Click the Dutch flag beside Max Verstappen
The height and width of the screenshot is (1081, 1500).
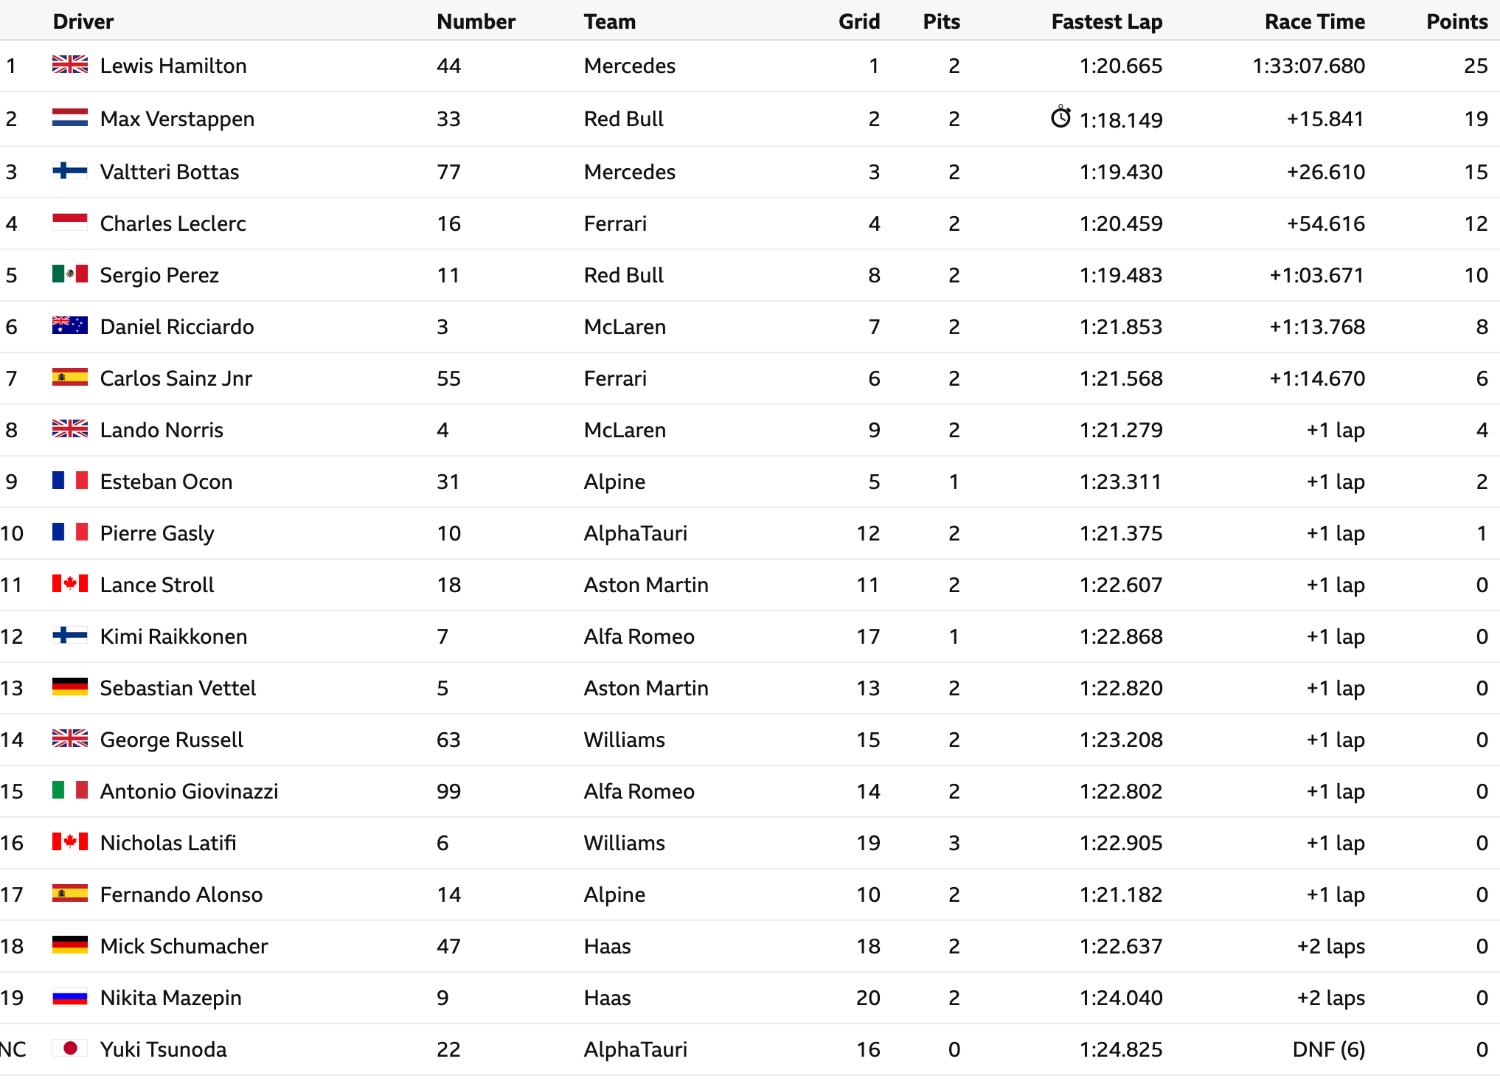click(x=70, y=118)
